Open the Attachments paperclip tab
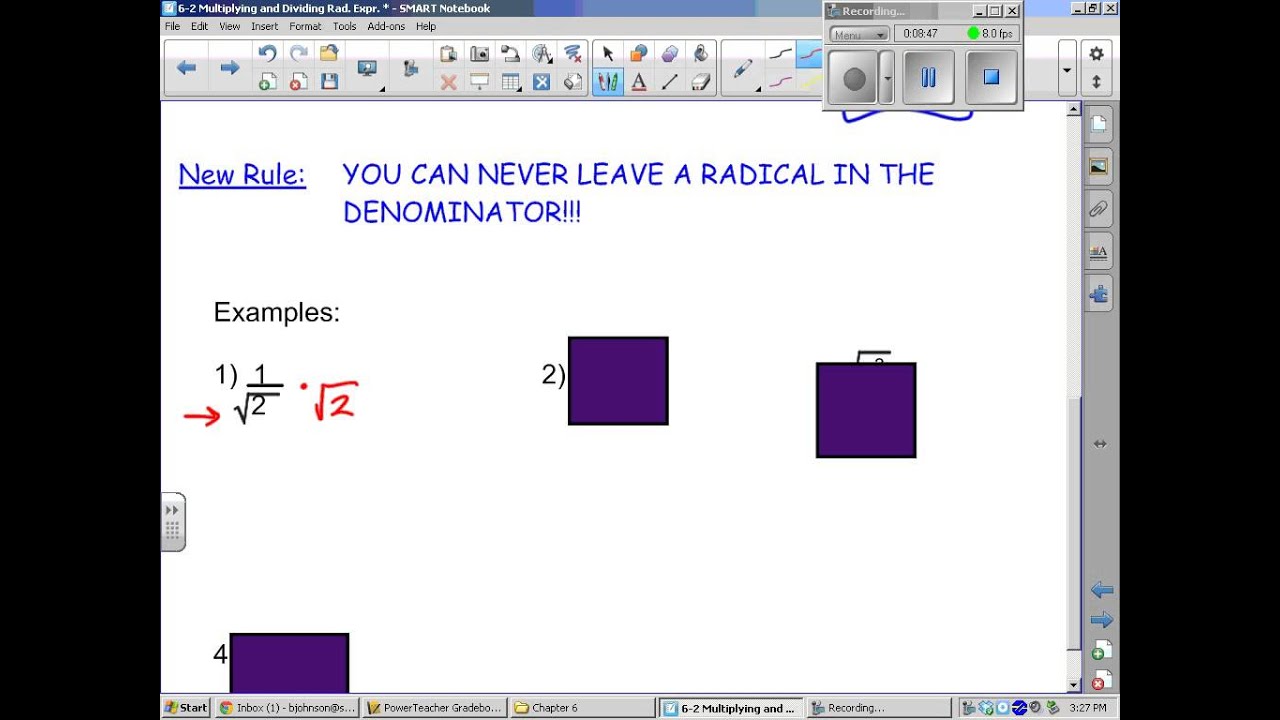Screen dimensions: 1280x720 [1099, 209]
